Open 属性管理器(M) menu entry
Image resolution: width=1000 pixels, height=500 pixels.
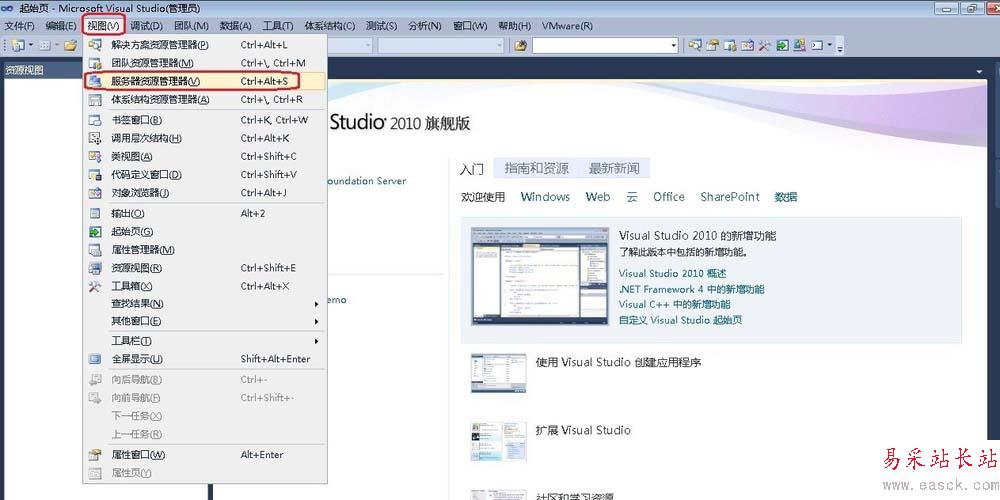(x=205, y=250)
